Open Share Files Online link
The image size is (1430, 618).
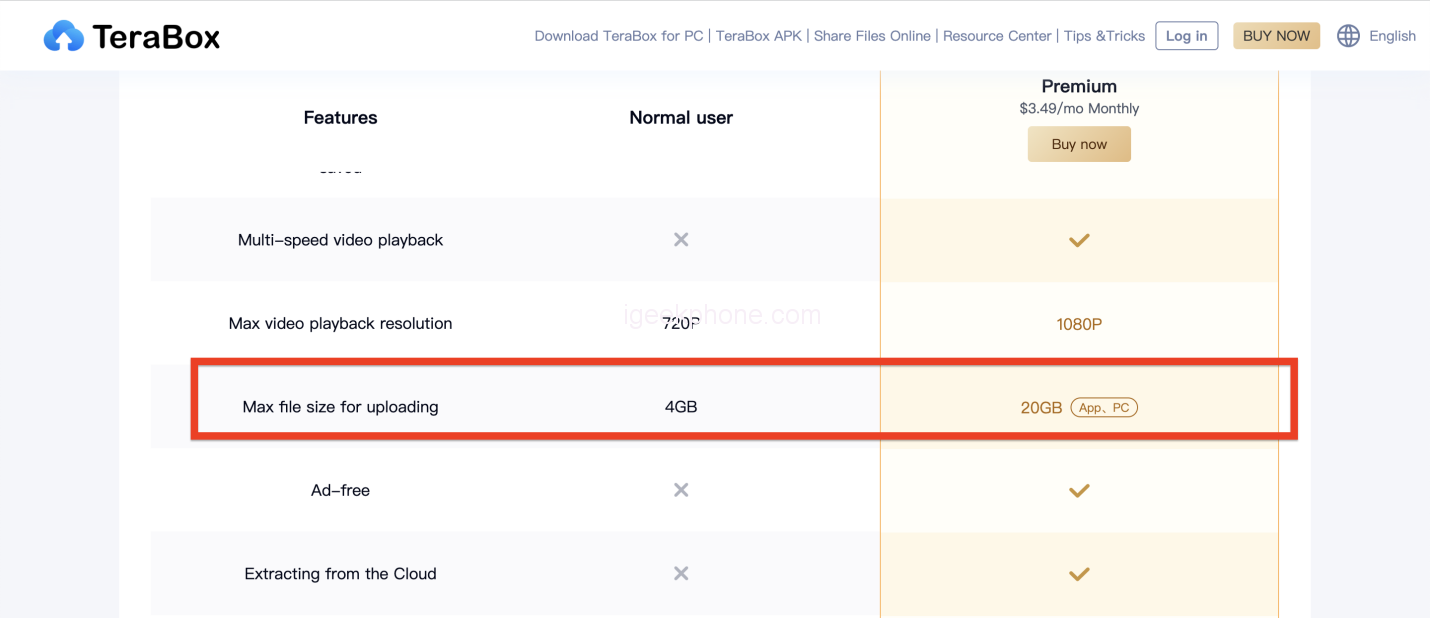pyautogui.click(x=872, y=36)
